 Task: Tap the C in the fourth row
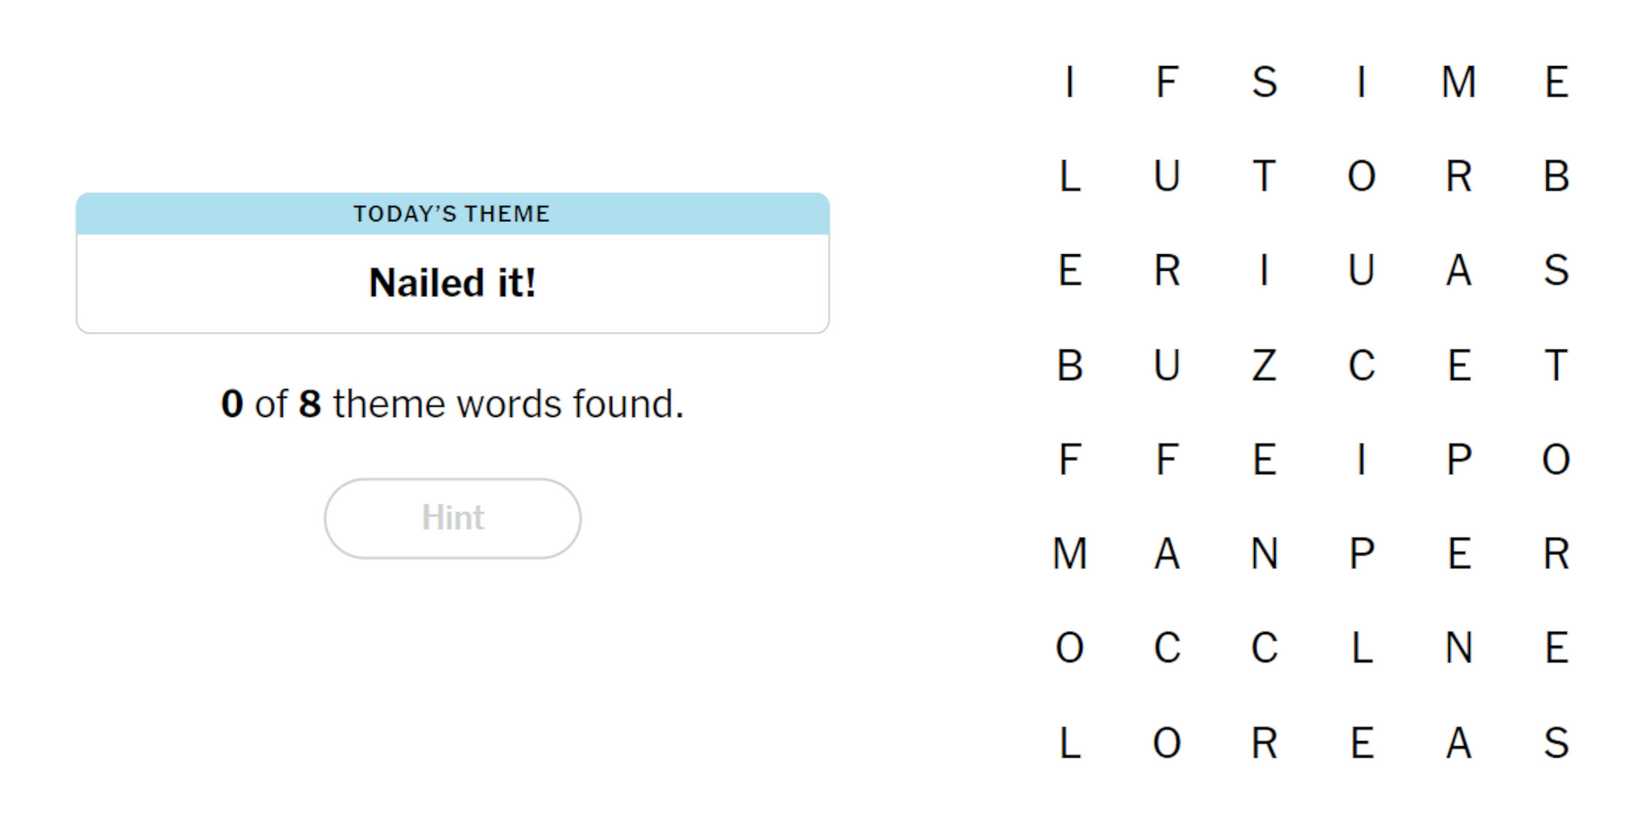click(1361, 365)
